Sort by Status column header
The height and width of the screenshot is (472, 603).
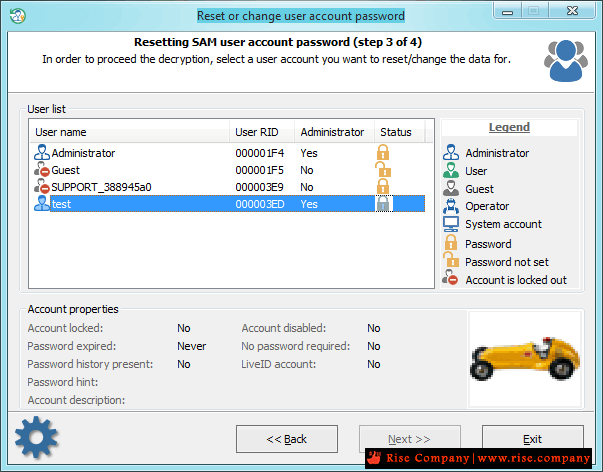tap(396, 132)
